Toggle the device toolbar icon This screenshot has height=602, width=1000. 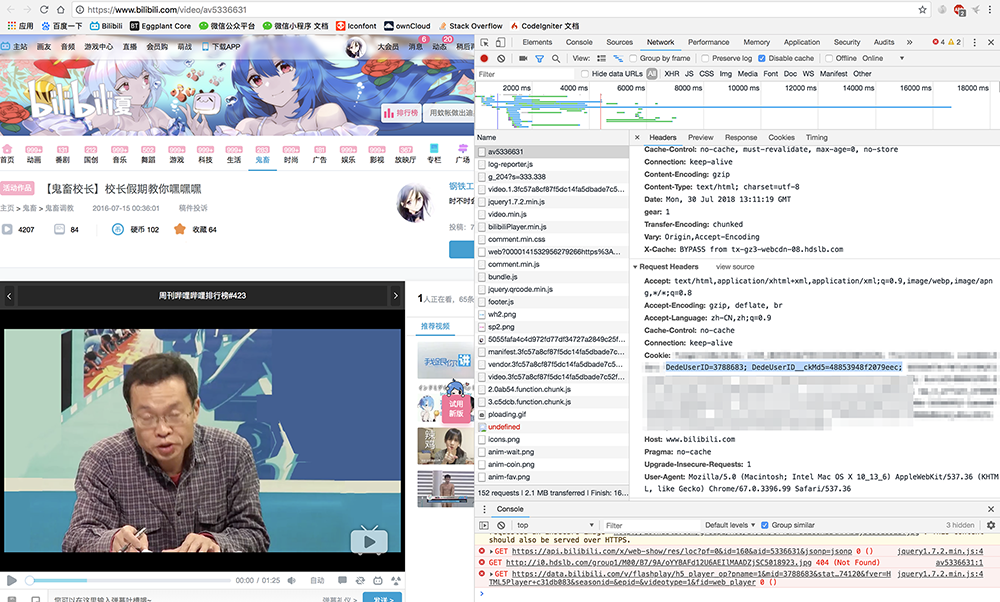502,42
